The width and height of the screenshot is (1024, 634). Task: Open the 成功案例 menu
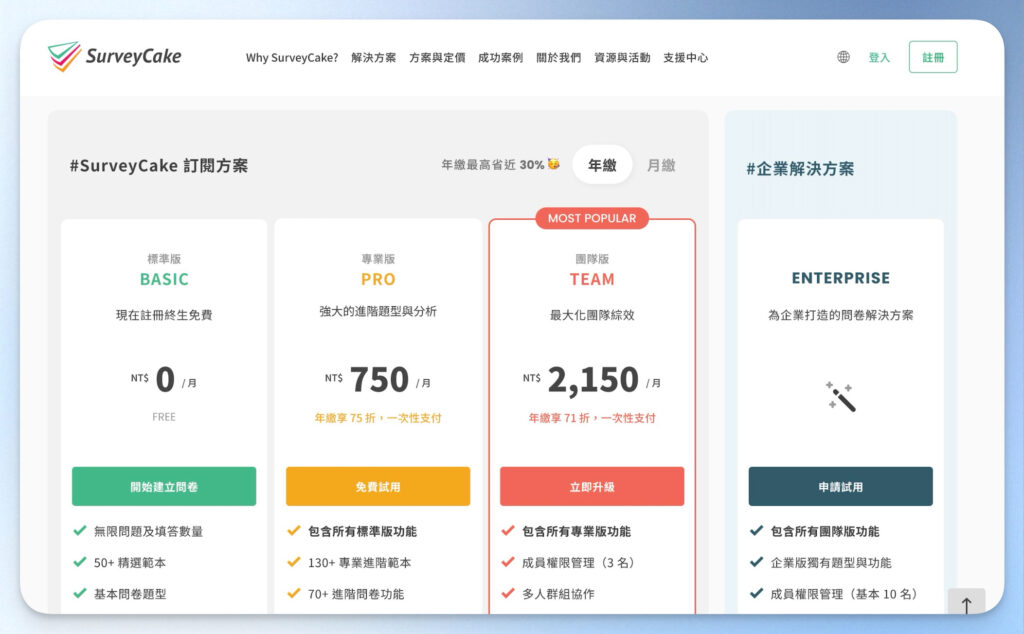click(500, 57)
